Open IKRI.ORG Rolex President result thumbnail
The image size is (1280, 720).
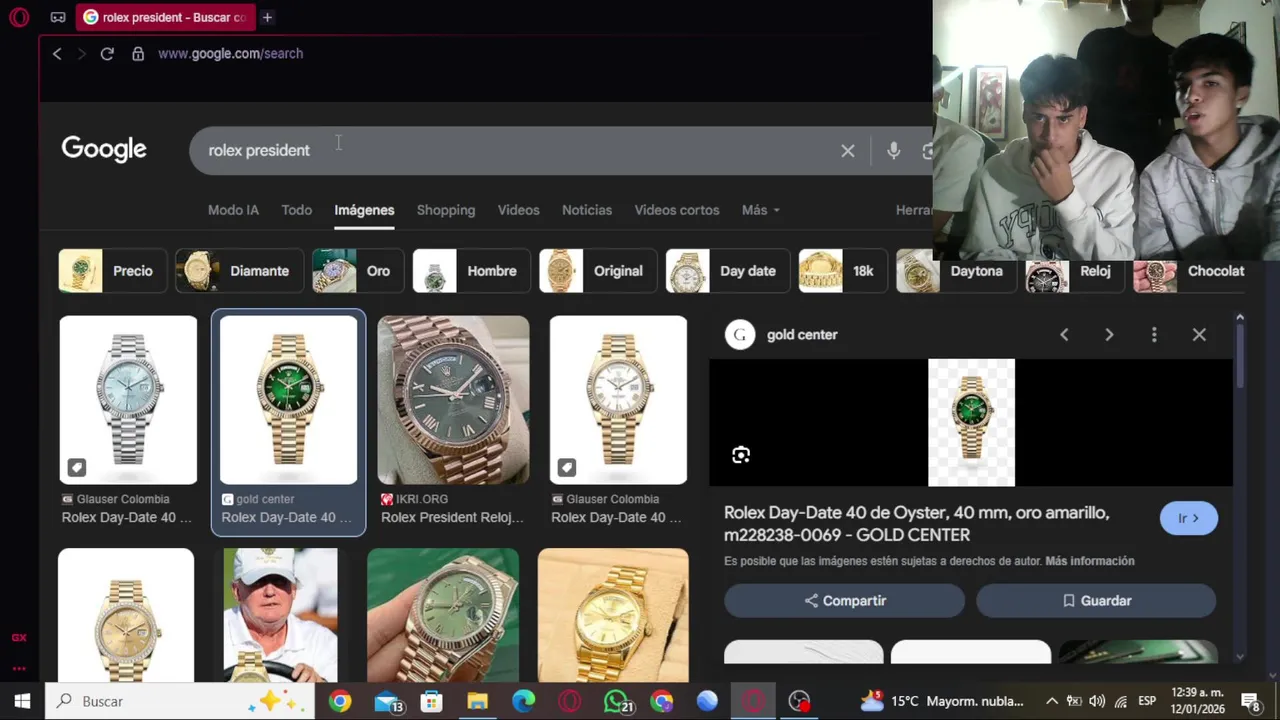click(453, 400)
